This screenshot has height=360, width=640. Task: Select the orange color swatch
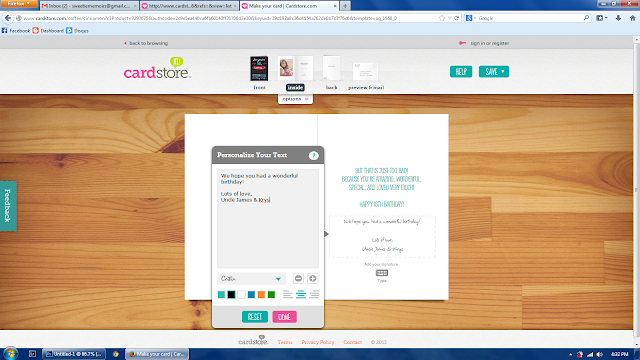click(x=261, y=294)
